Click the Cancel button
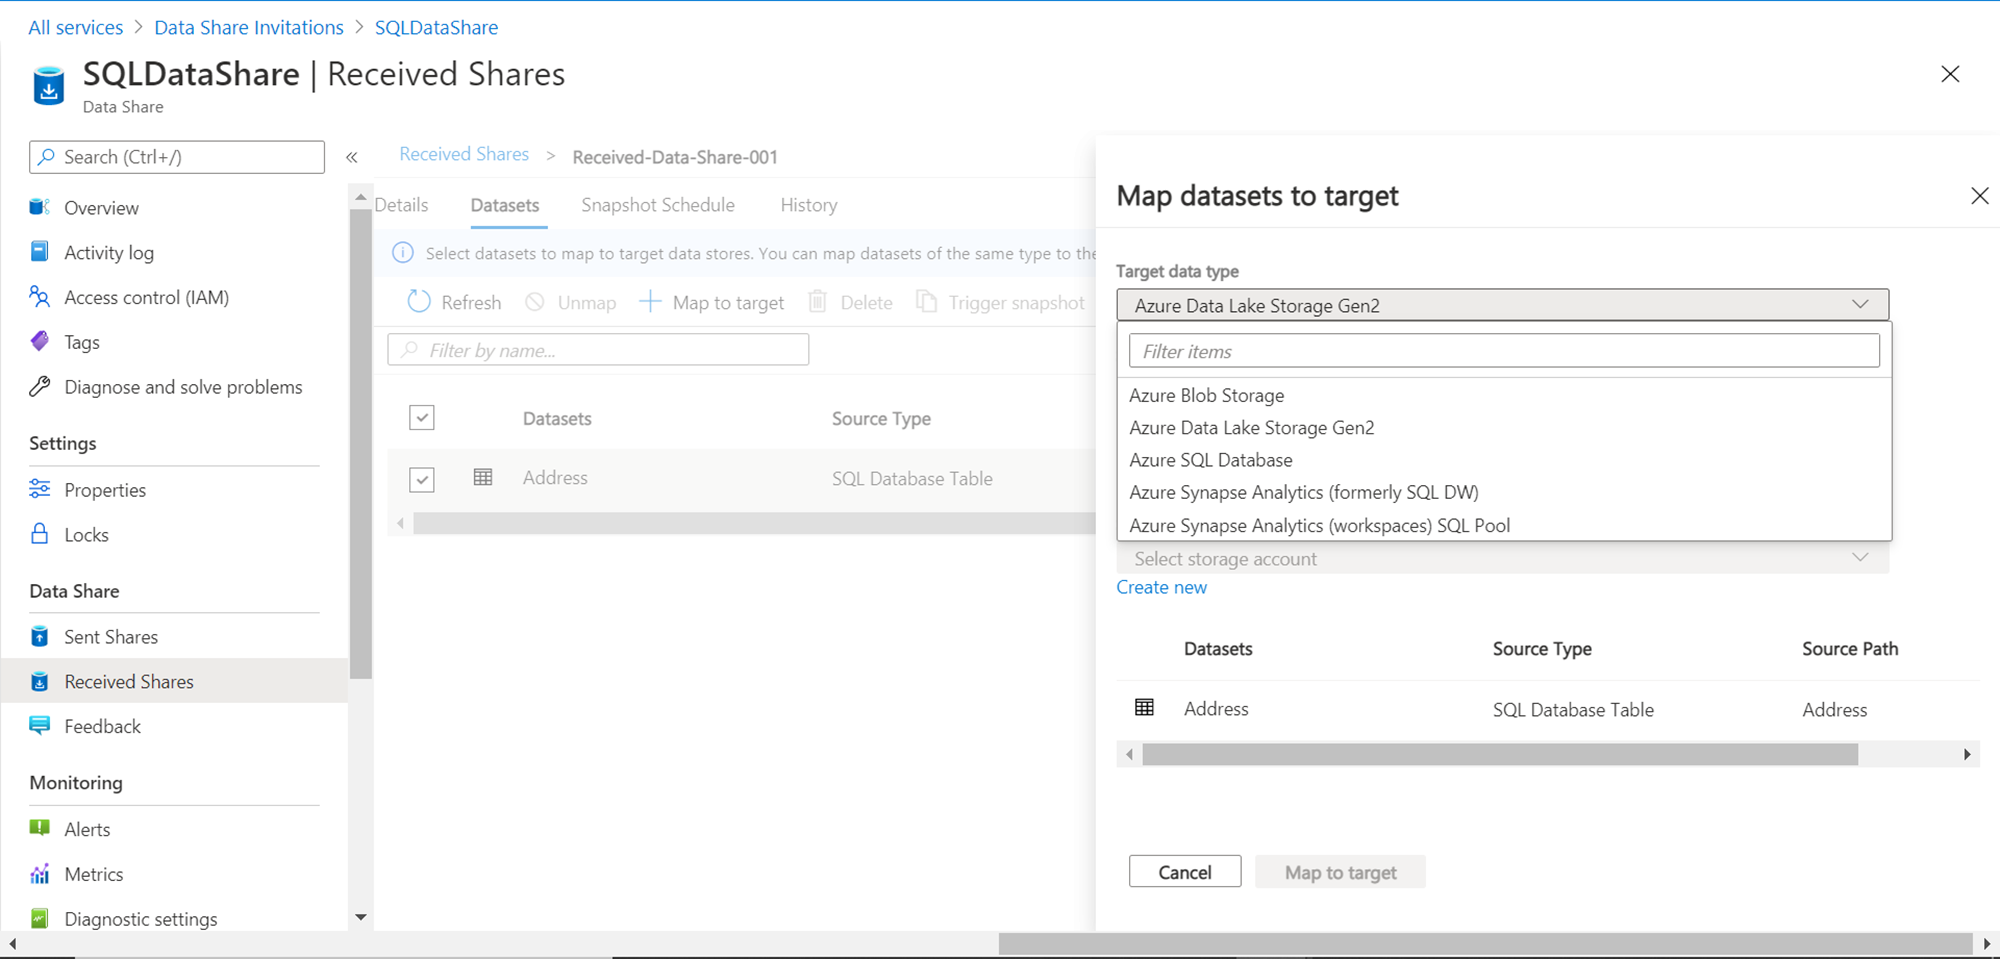Image resolution: width=2000 pixels, height=959 pixels. pyautogui.click(x=1185, y=872)
